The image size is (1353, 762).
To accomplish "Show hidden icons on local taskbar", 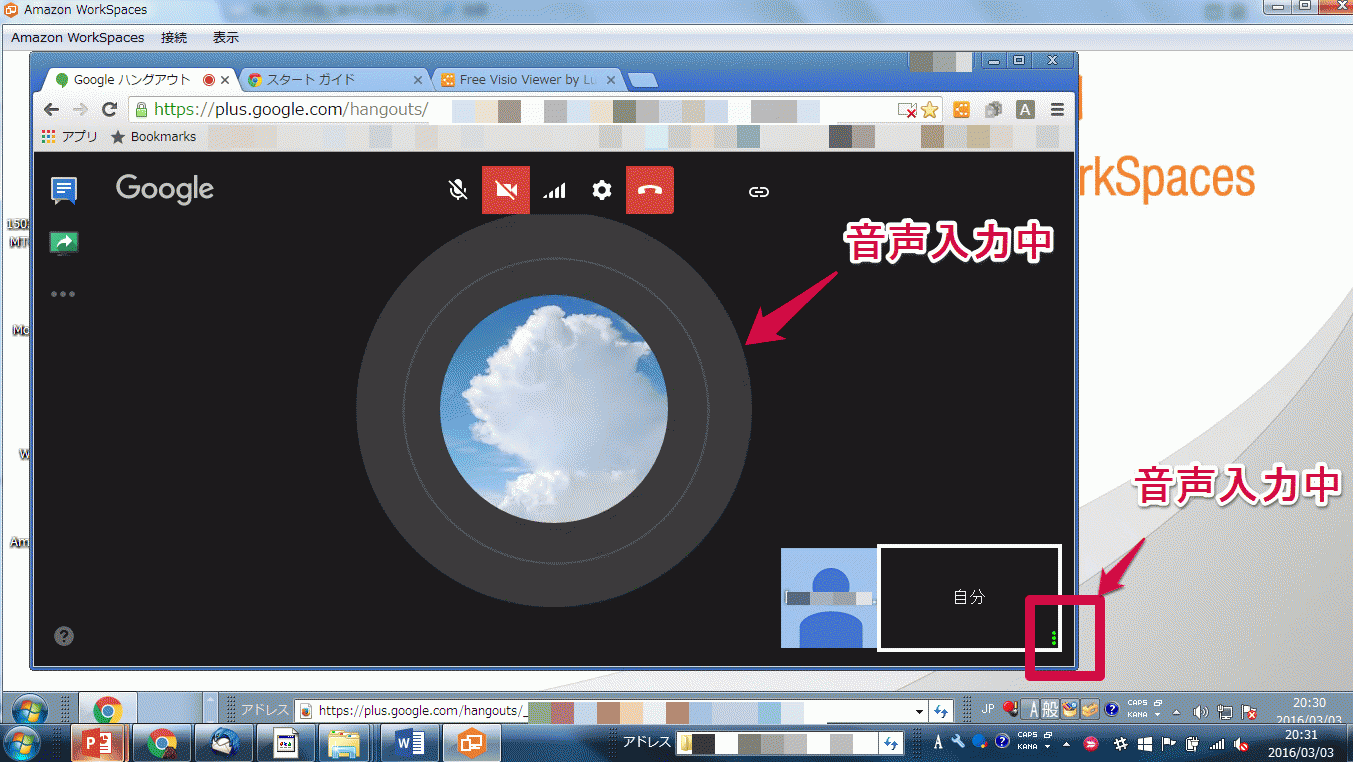I will (1067, 745).
